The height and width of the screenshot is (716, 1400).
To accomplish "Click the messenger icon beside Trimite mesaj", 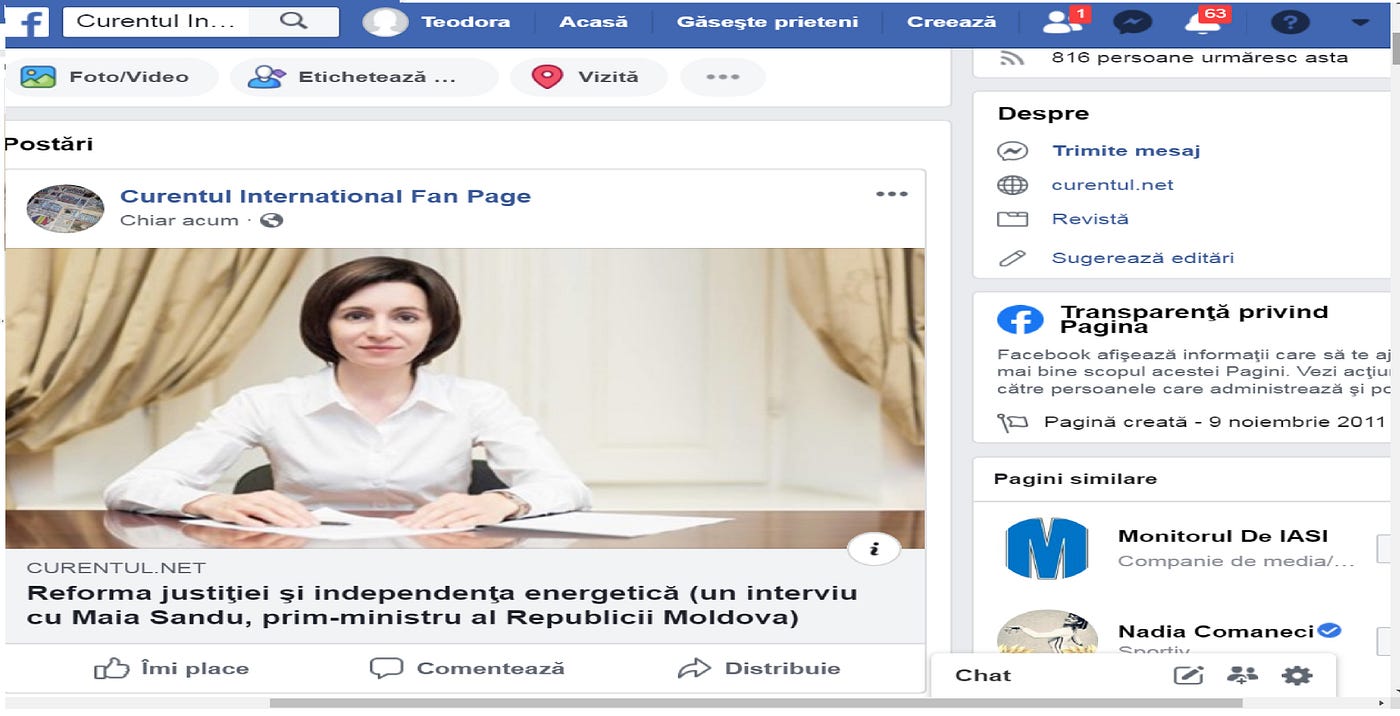I will tap(1013, 151).
